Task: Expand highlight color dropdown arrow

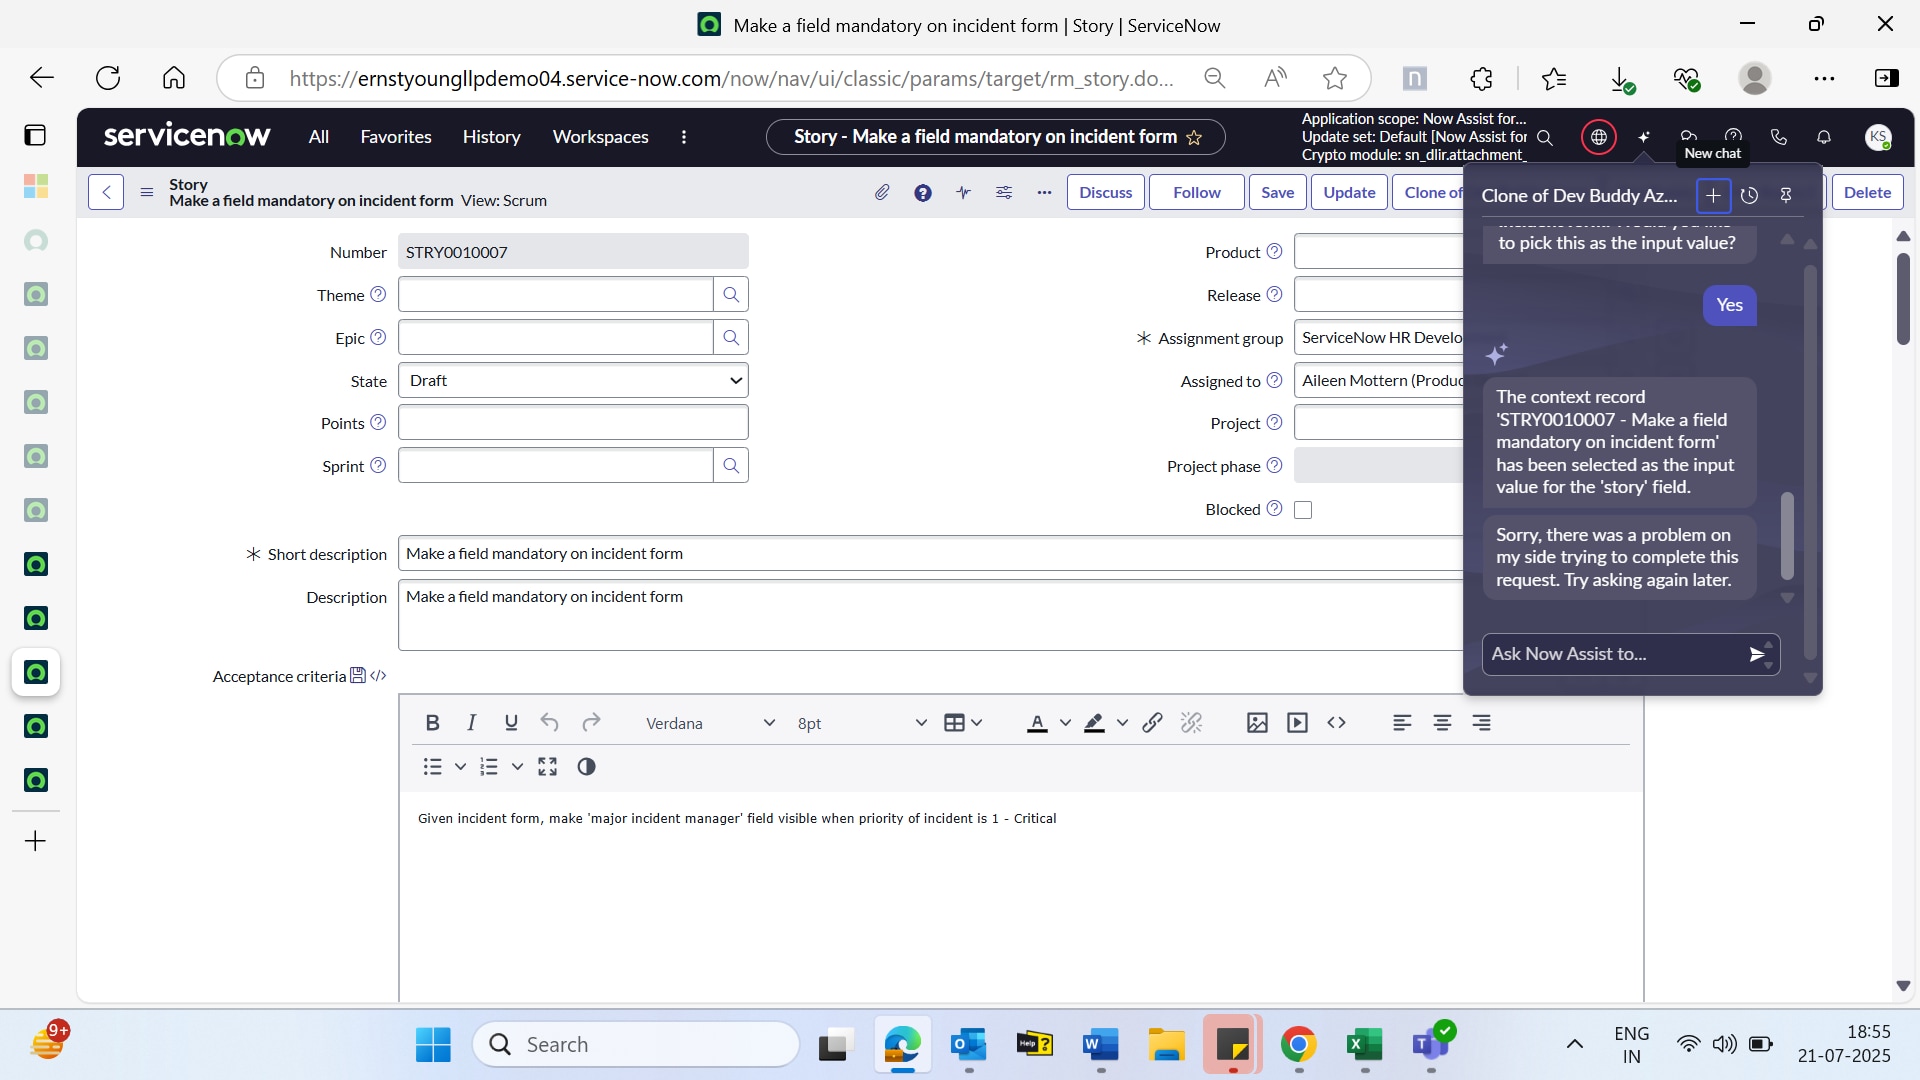Action: point(1122,723)
